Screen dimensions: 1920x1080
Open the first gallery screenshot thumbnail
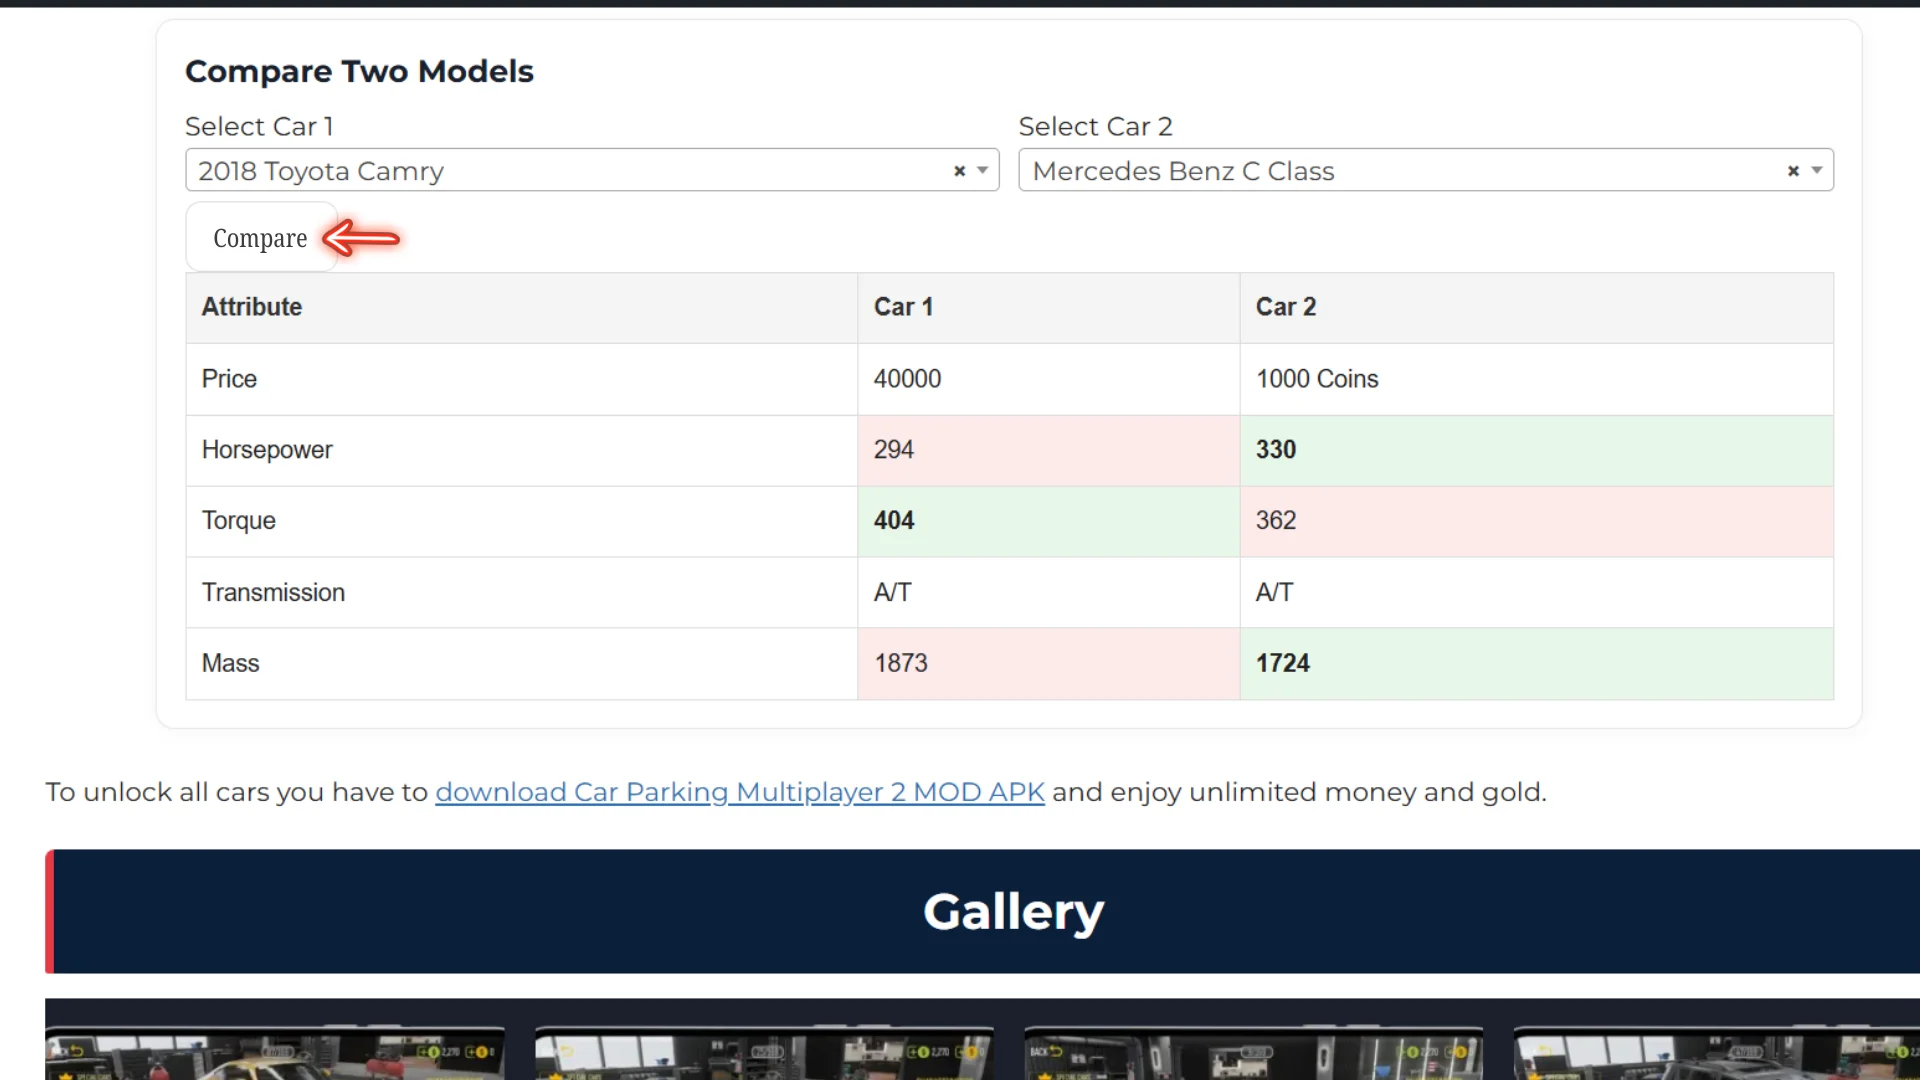[x=275, y=1050]
